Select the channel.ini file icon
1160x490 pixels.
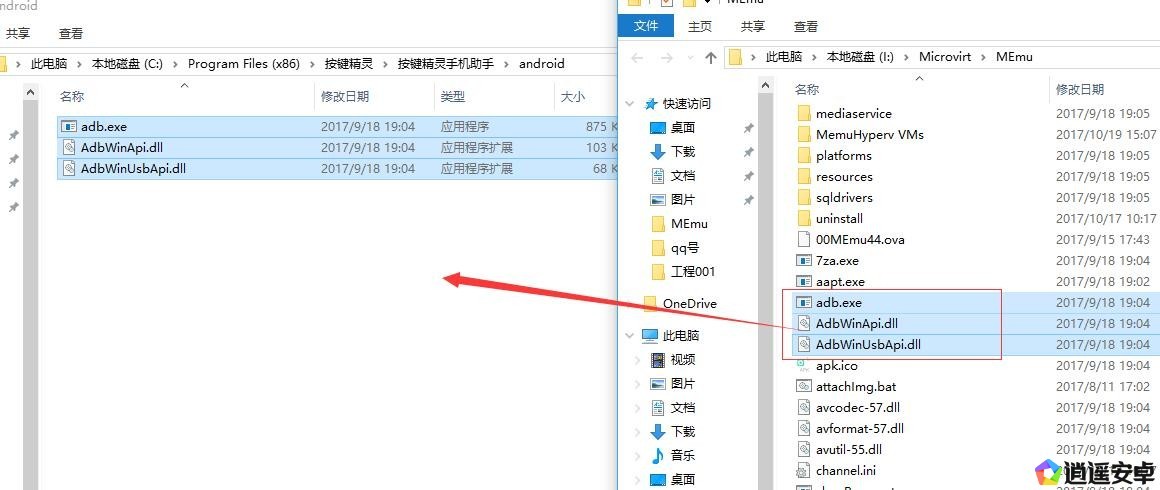coord(803,471)
